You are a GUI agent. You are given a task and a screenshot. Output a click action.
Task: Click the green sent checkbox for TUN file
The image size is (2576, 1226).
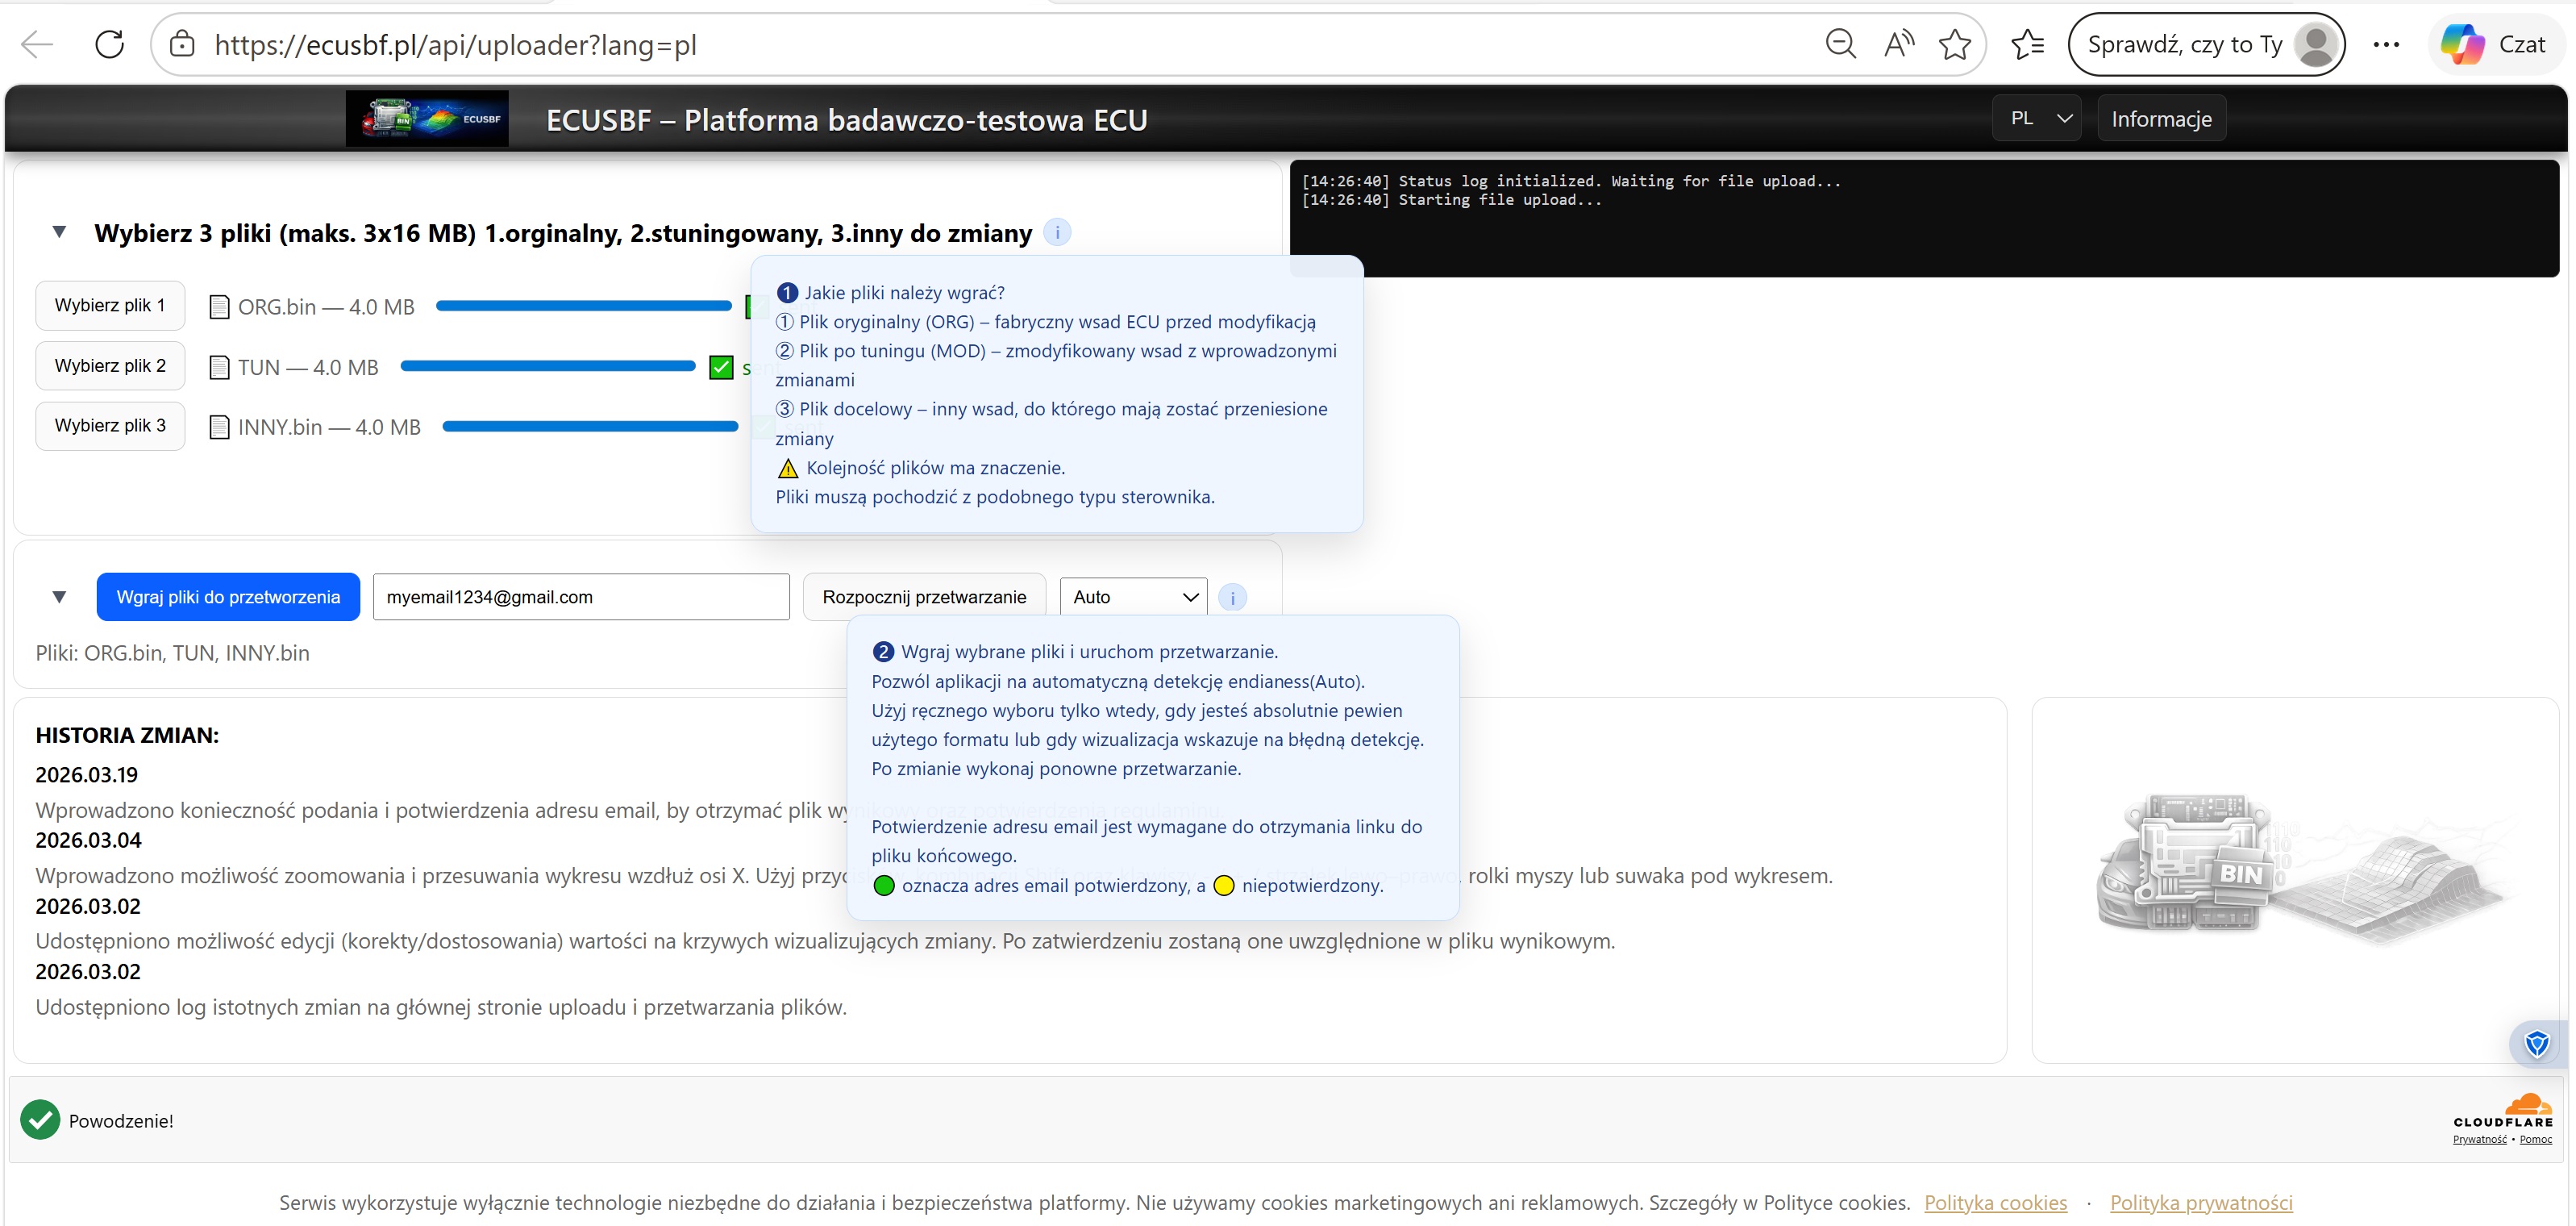[721, 367]
